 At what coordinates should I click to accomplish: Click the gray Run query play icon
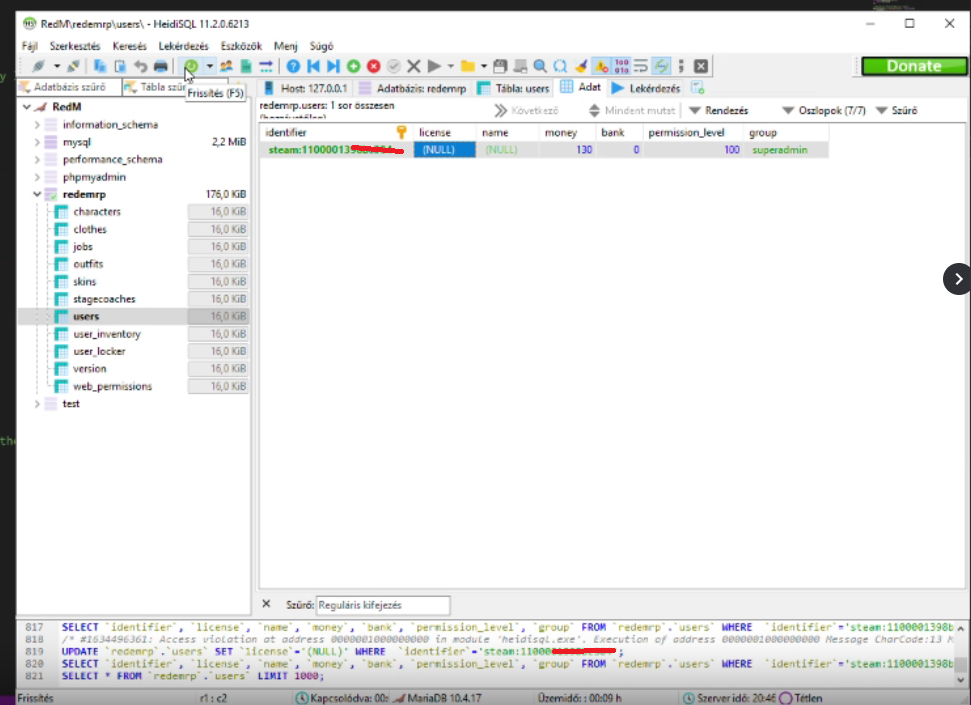click(x=434, y=66)
